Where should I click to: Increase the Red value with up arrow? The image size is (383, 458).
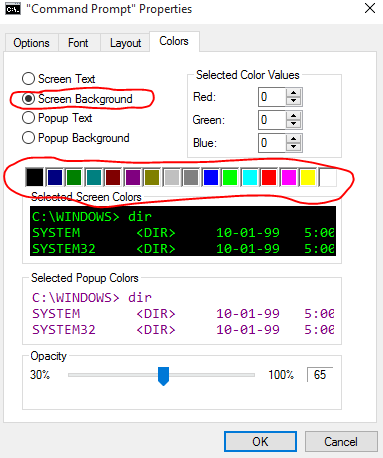click(x=294, y=93)
